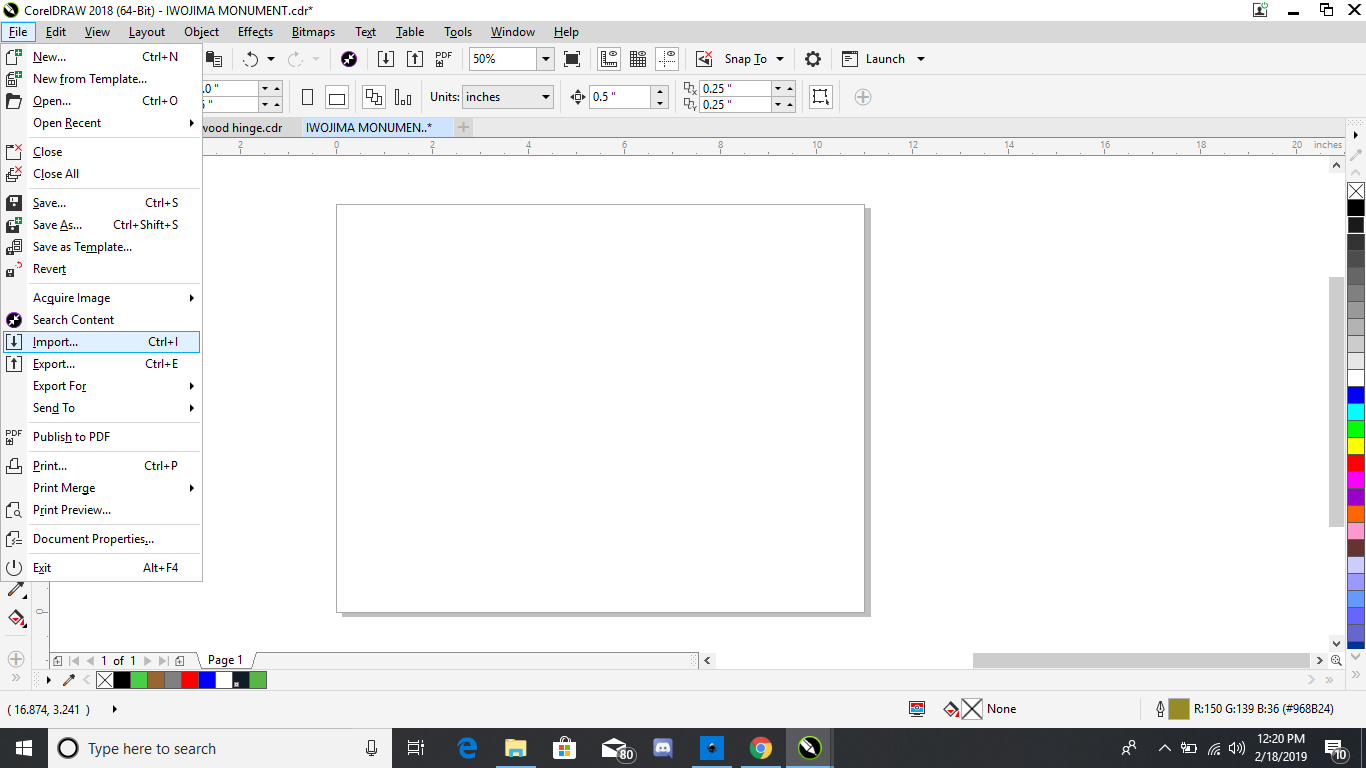The width and height of the screenshot is (1366, 768).
Task: Click the Quick Customize plus icon
Action: (863, 97)
